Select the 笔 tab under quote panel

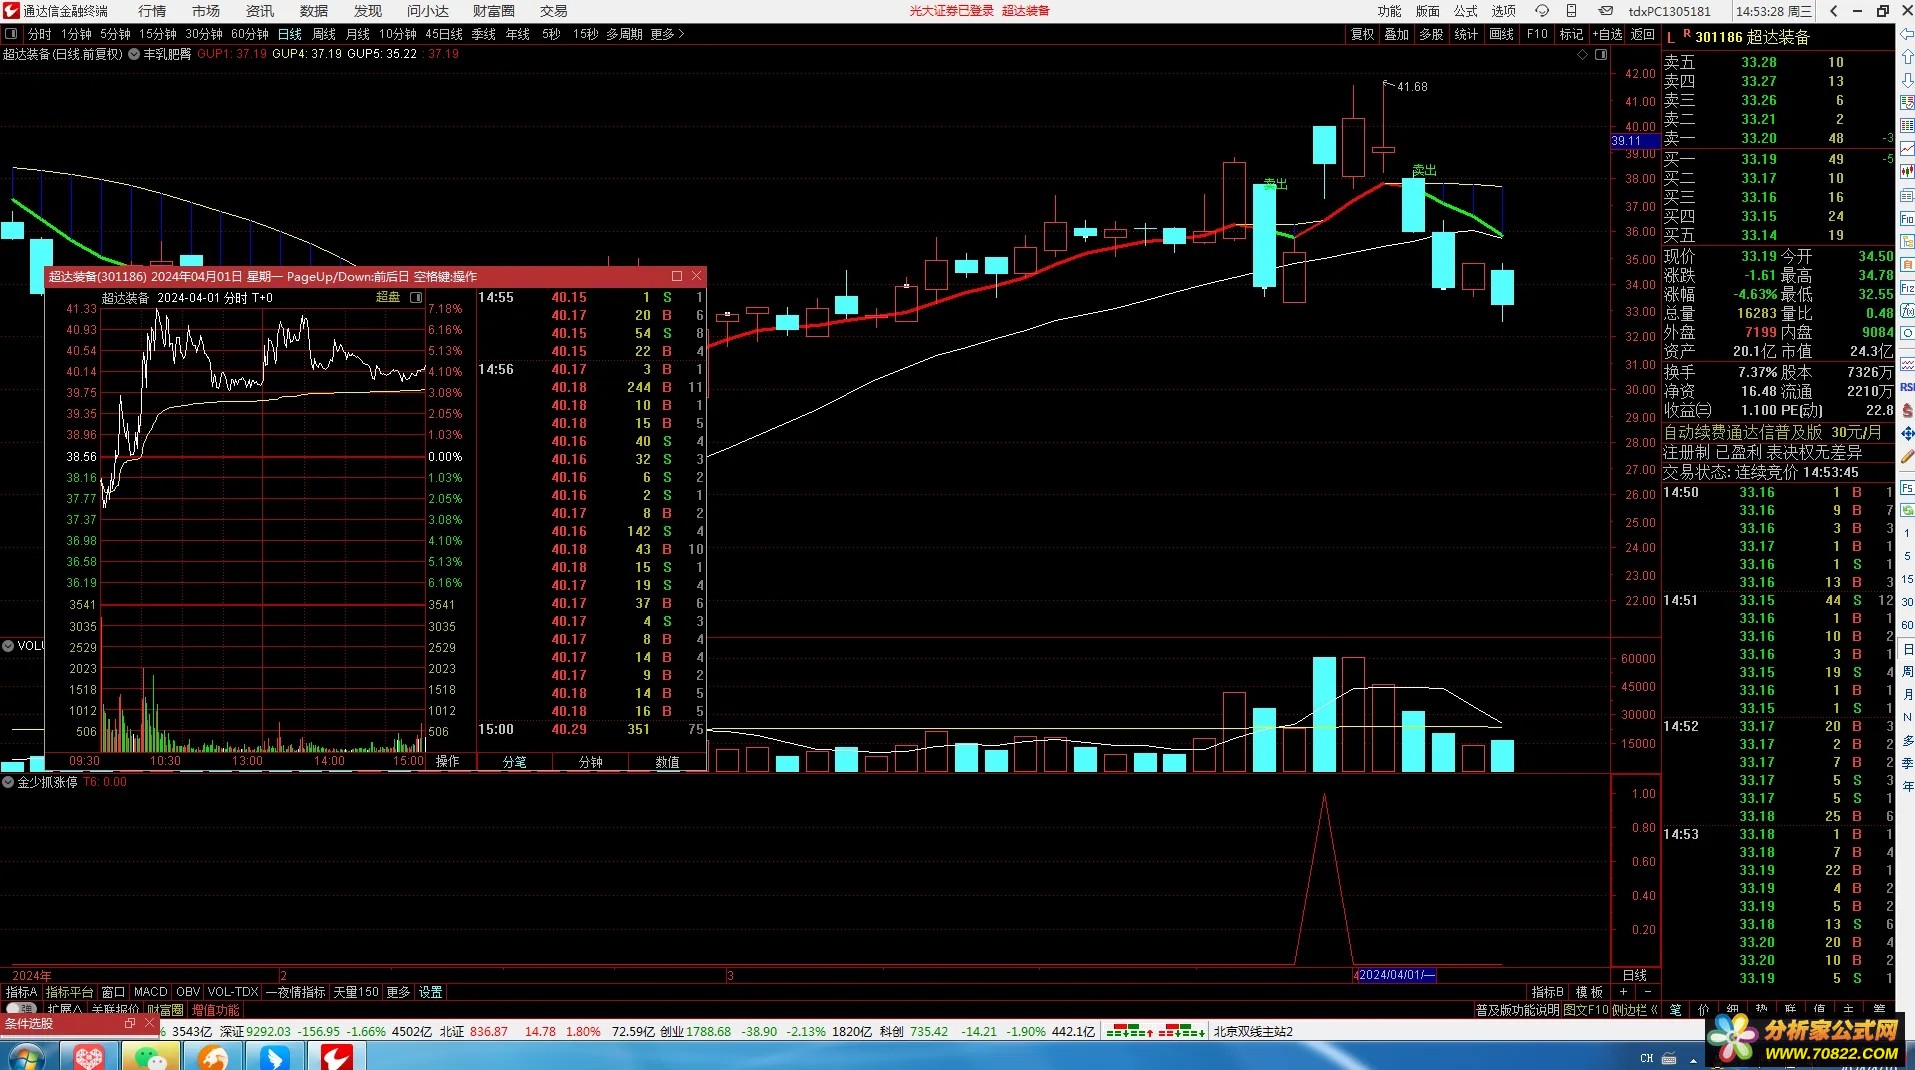(x=1675, y=1010)
